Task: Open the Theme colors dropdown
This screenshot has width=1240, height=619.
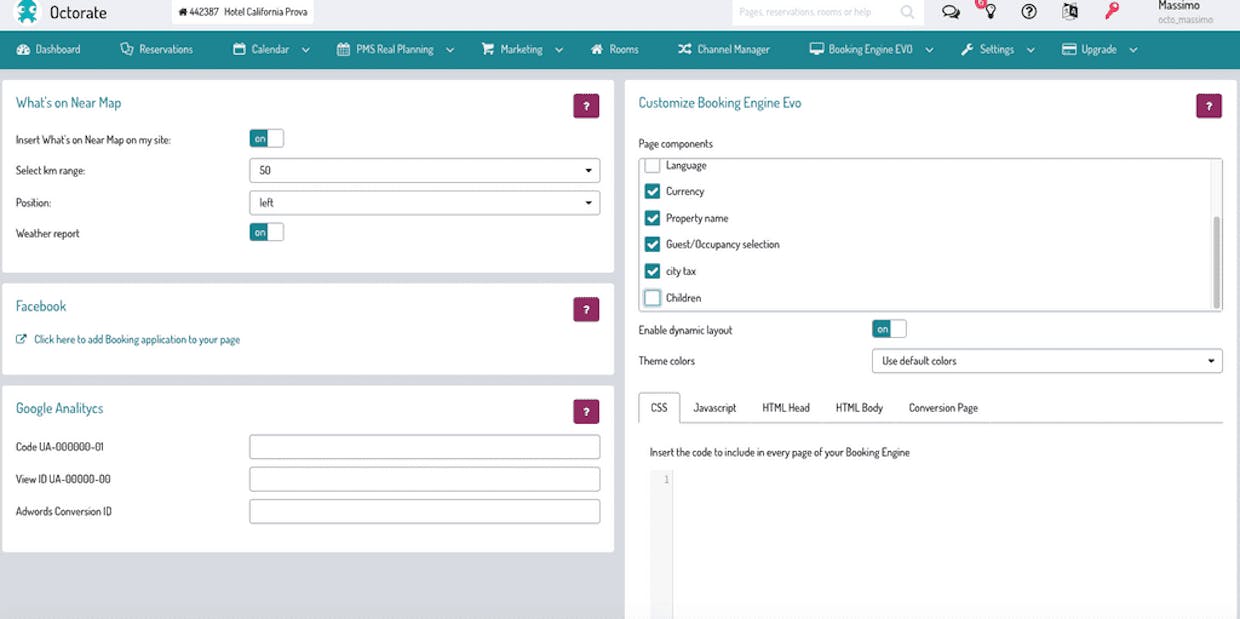Action: [1047, 361]
